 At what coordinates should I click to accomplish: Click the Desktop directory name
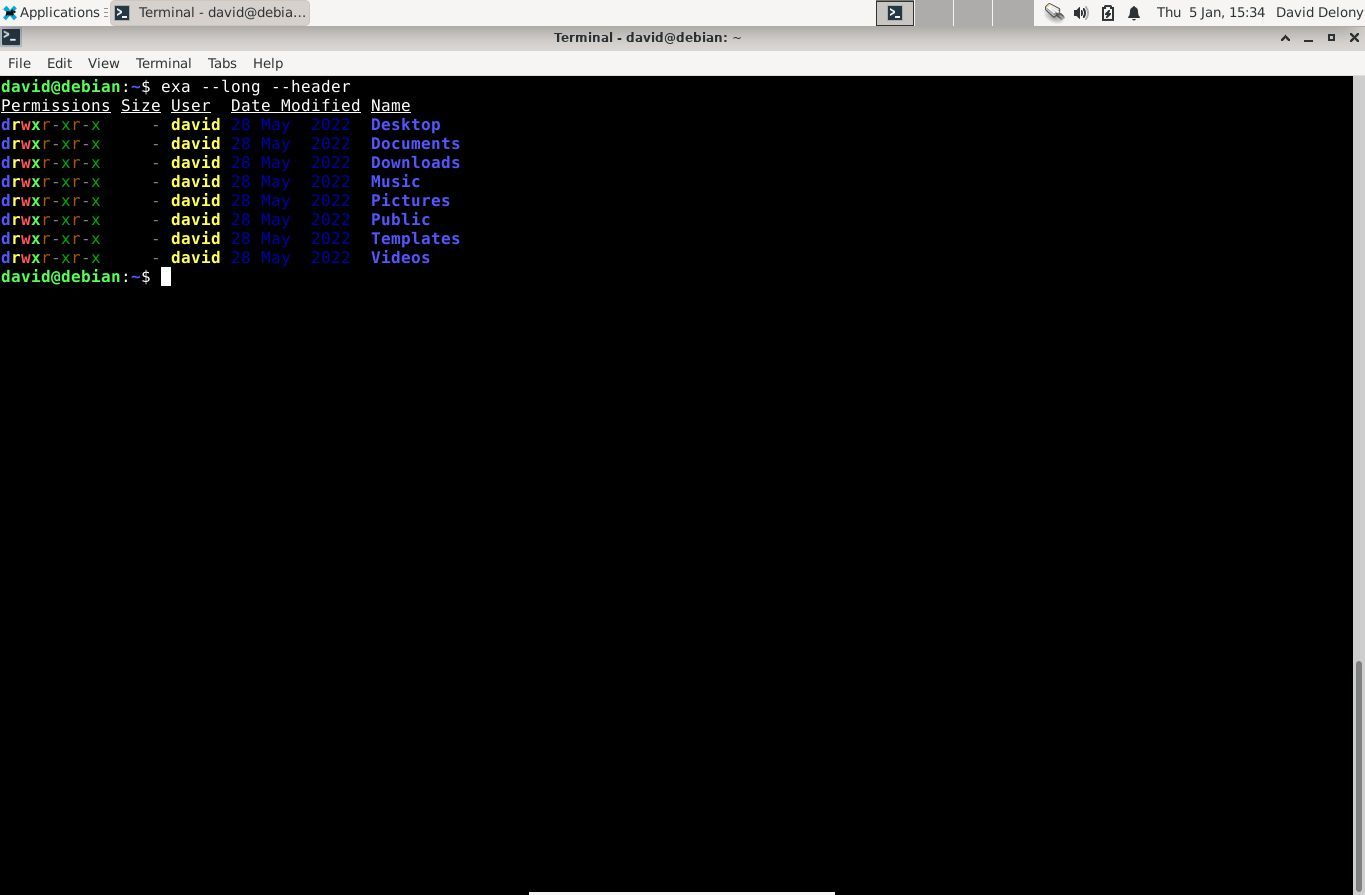(406, 125)
